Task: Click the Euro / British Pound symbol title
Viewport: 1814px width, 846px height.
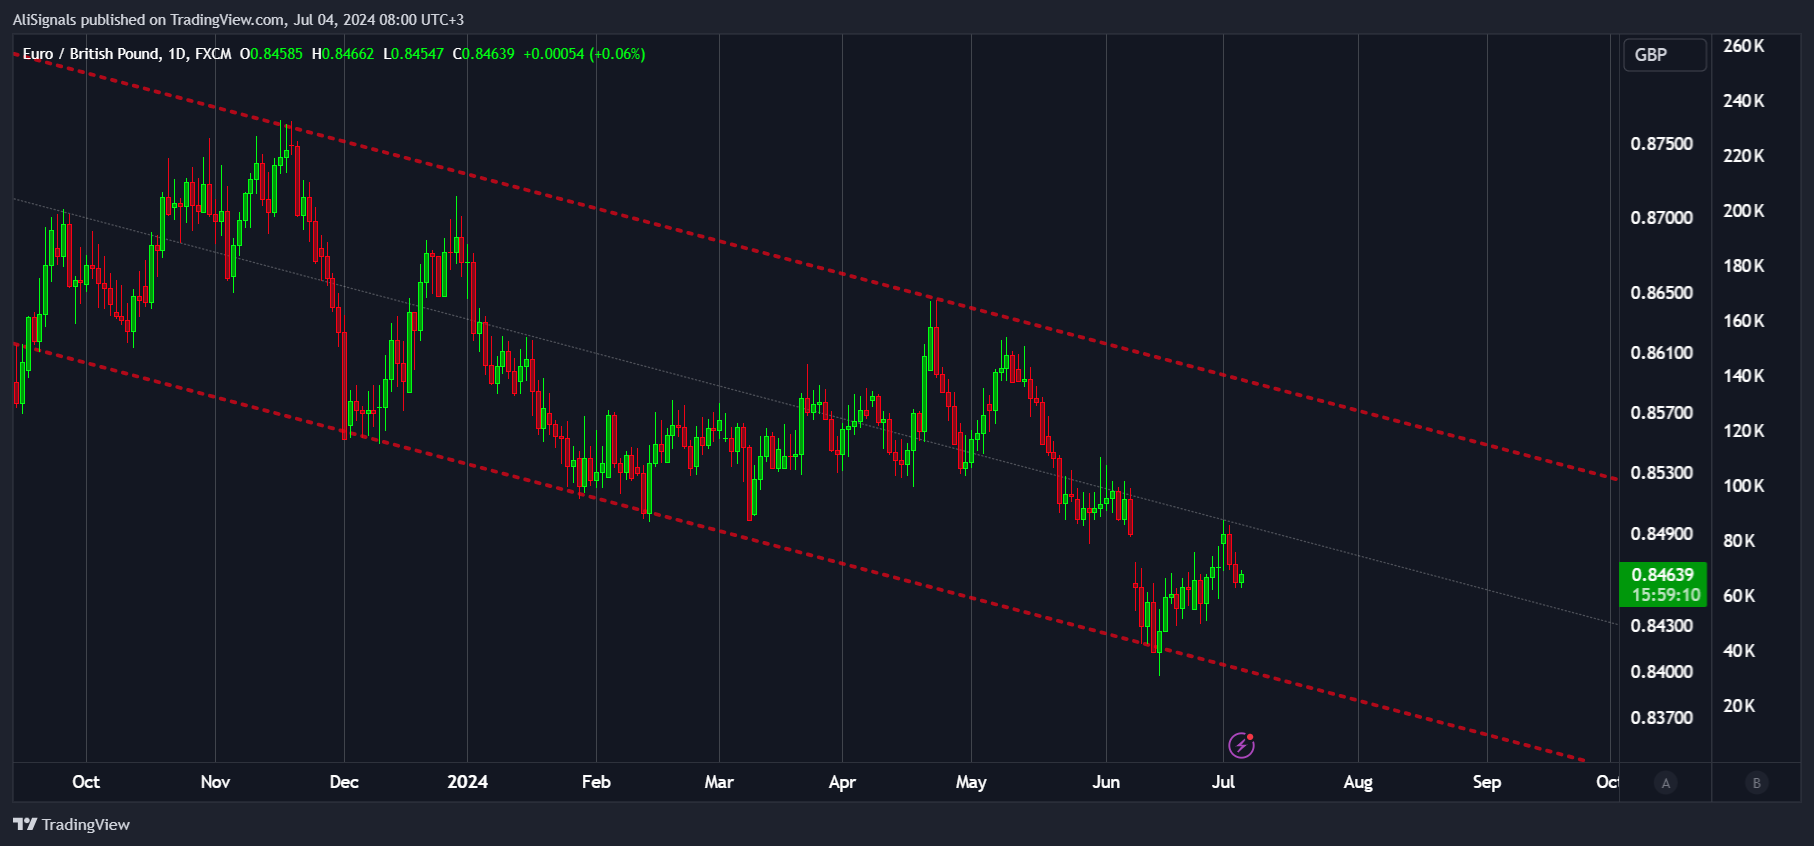Action: tap(90, 54)
